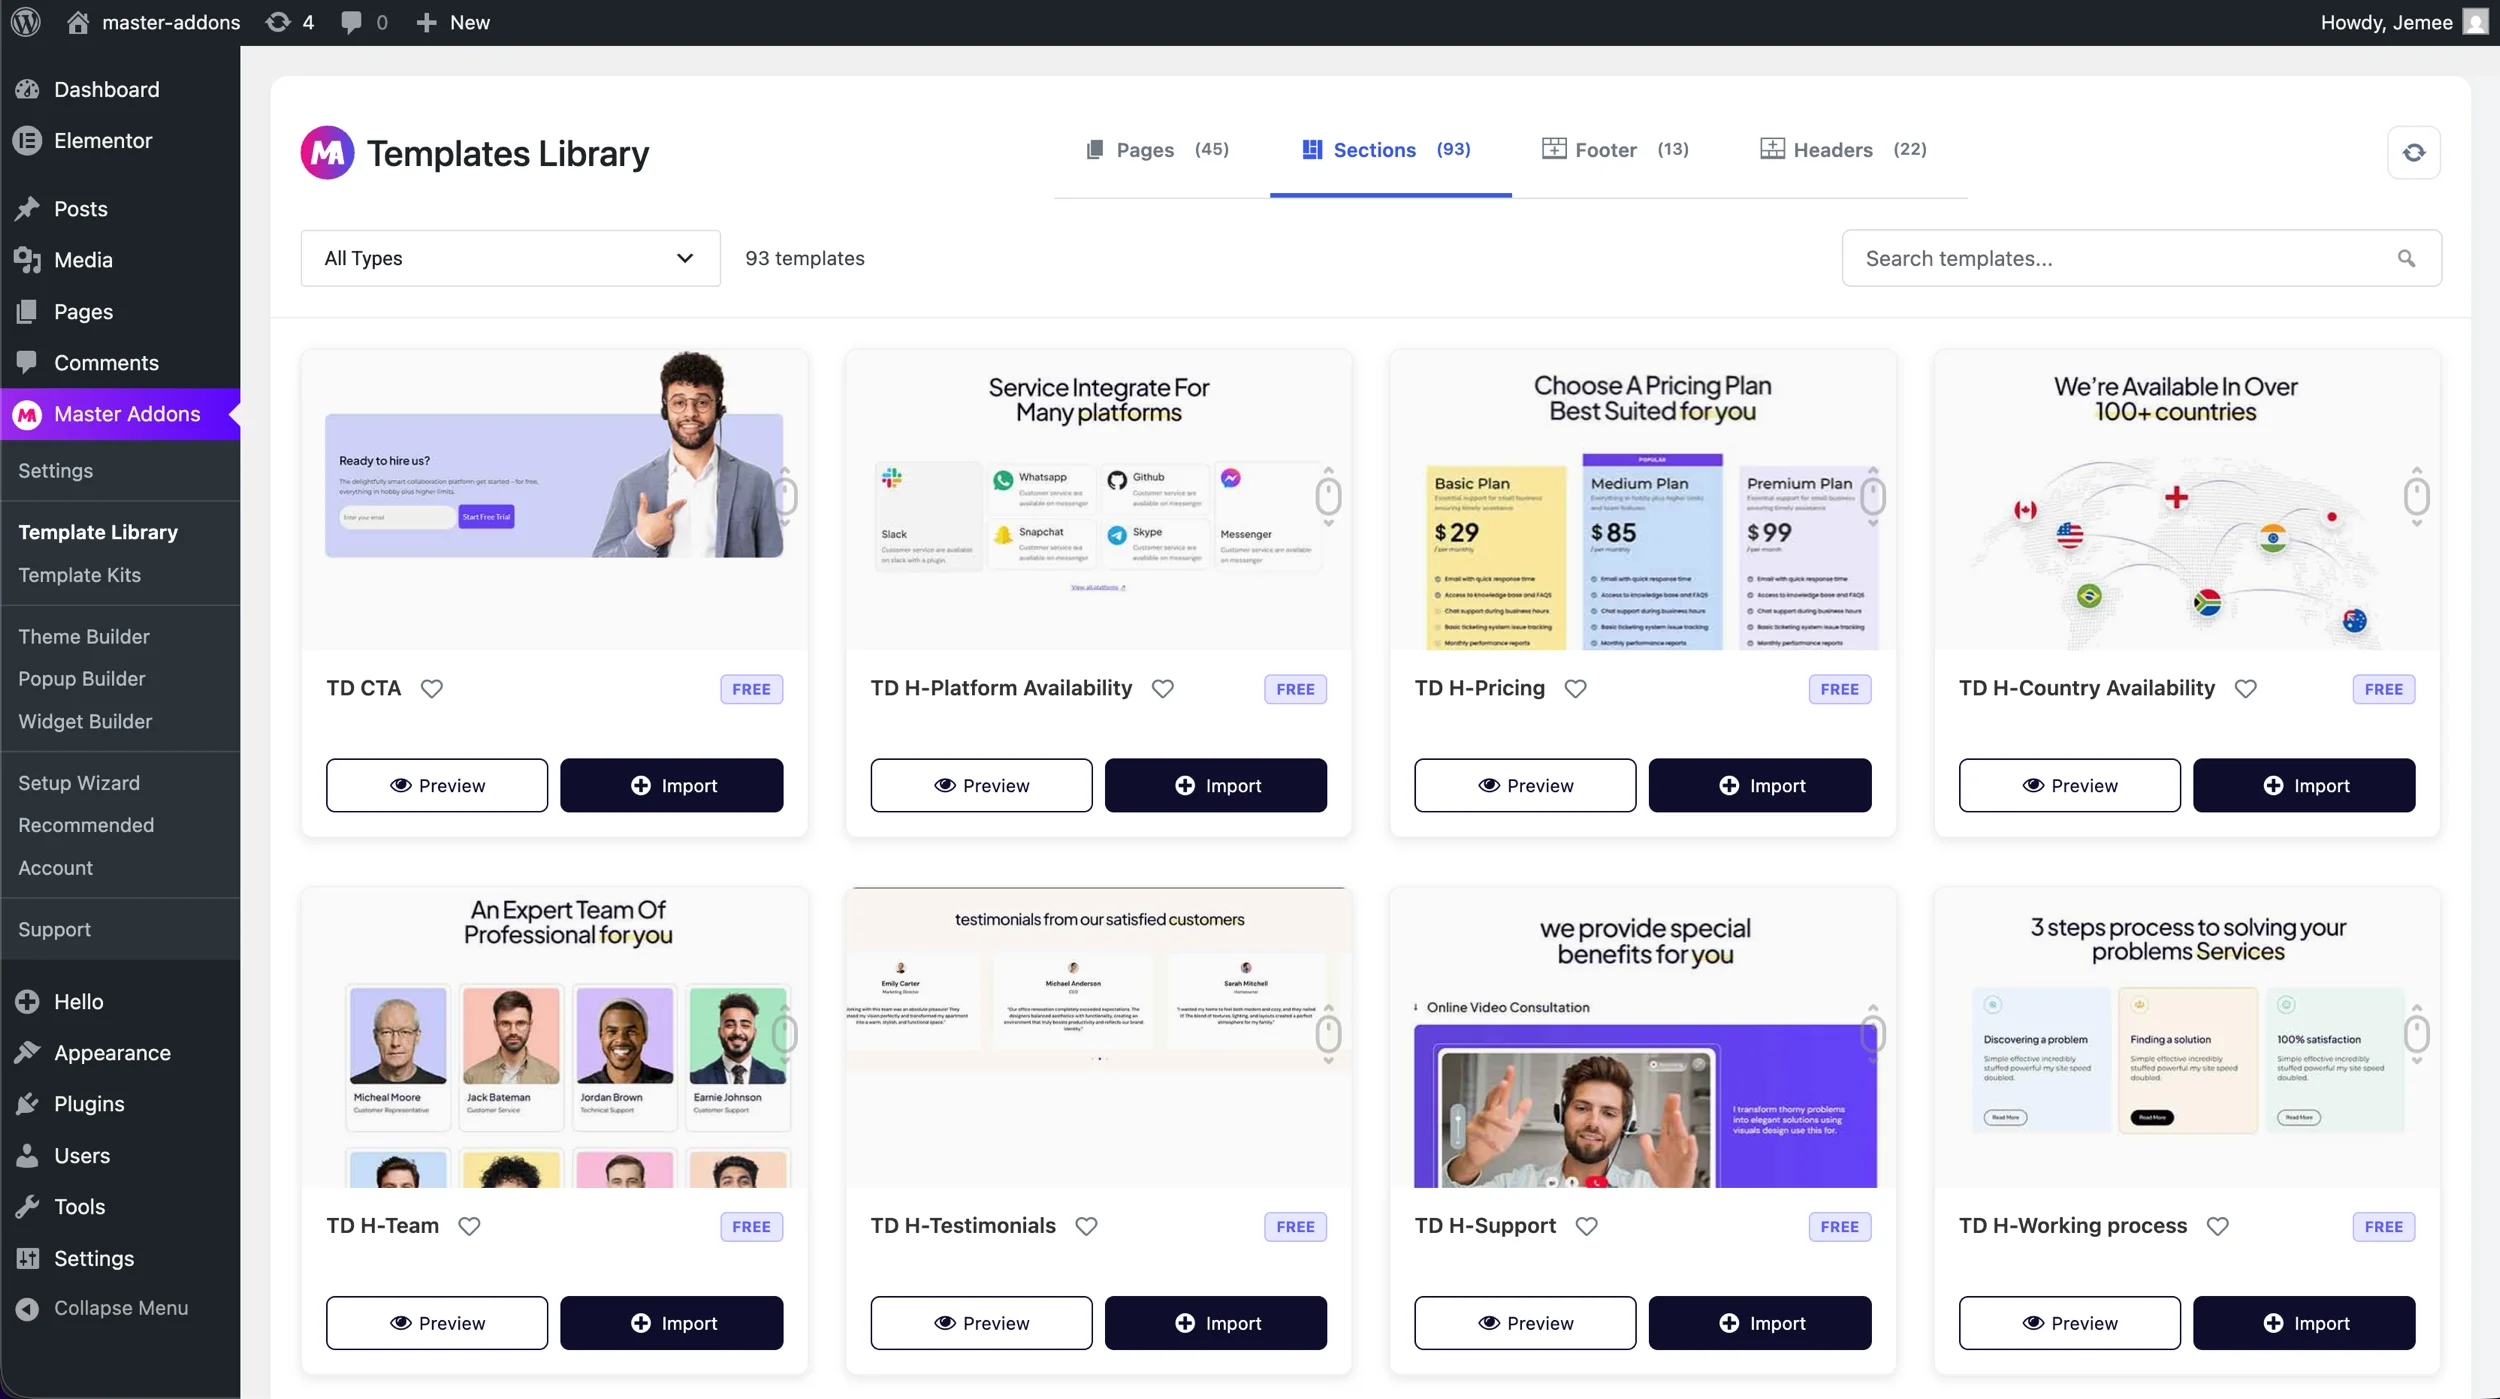This screenshot has height=1399, width=2500.
Task: Favorite the TD H-Team heart icon
Action: pyautogui.click(x=469, y=1226)
